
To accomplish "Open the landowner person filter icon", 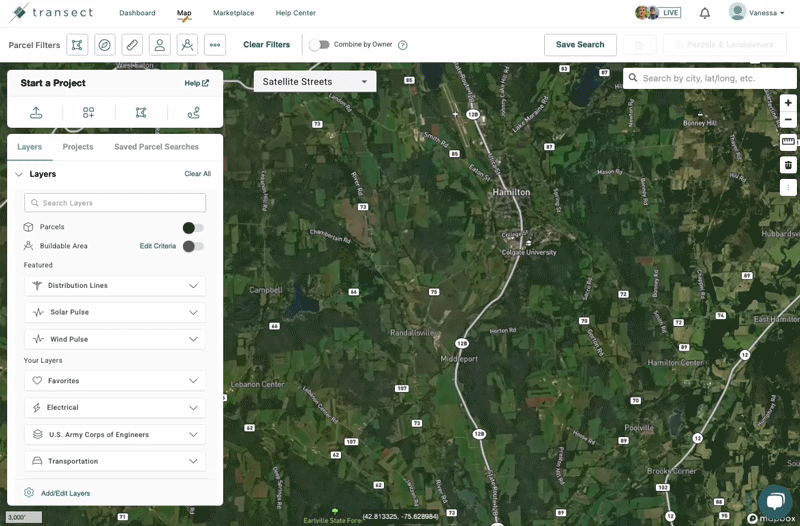I will point(159,45).
